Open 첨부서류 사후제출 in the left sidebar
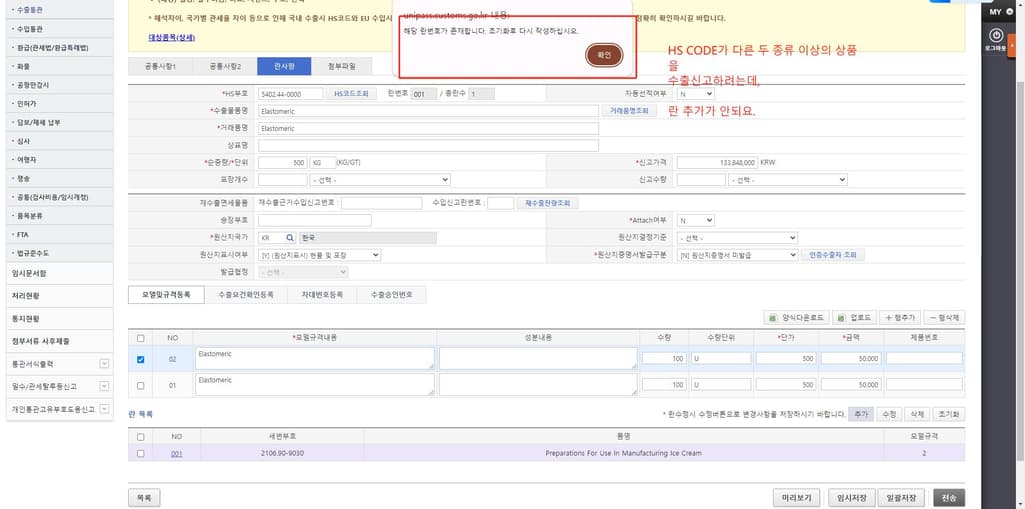 (x=41, y=341)
